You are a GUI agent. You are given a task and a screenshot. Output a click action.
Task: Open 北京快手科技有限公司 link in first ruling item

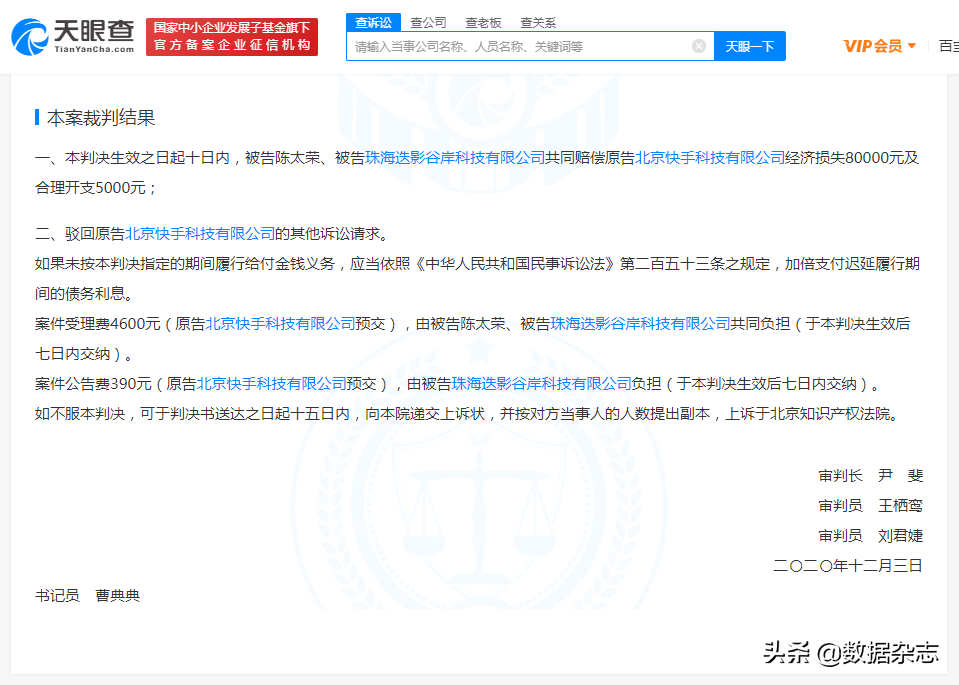[710, 158]
